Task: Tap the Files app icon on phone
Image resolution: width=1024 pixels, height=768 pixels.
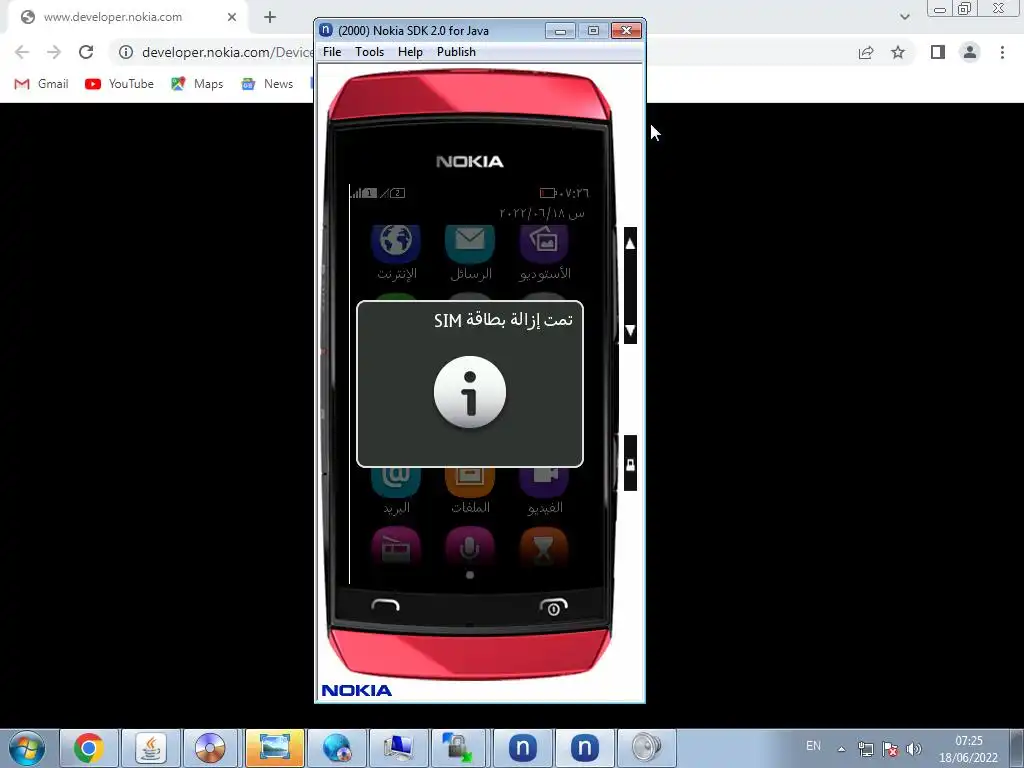Action: (470, 482)
